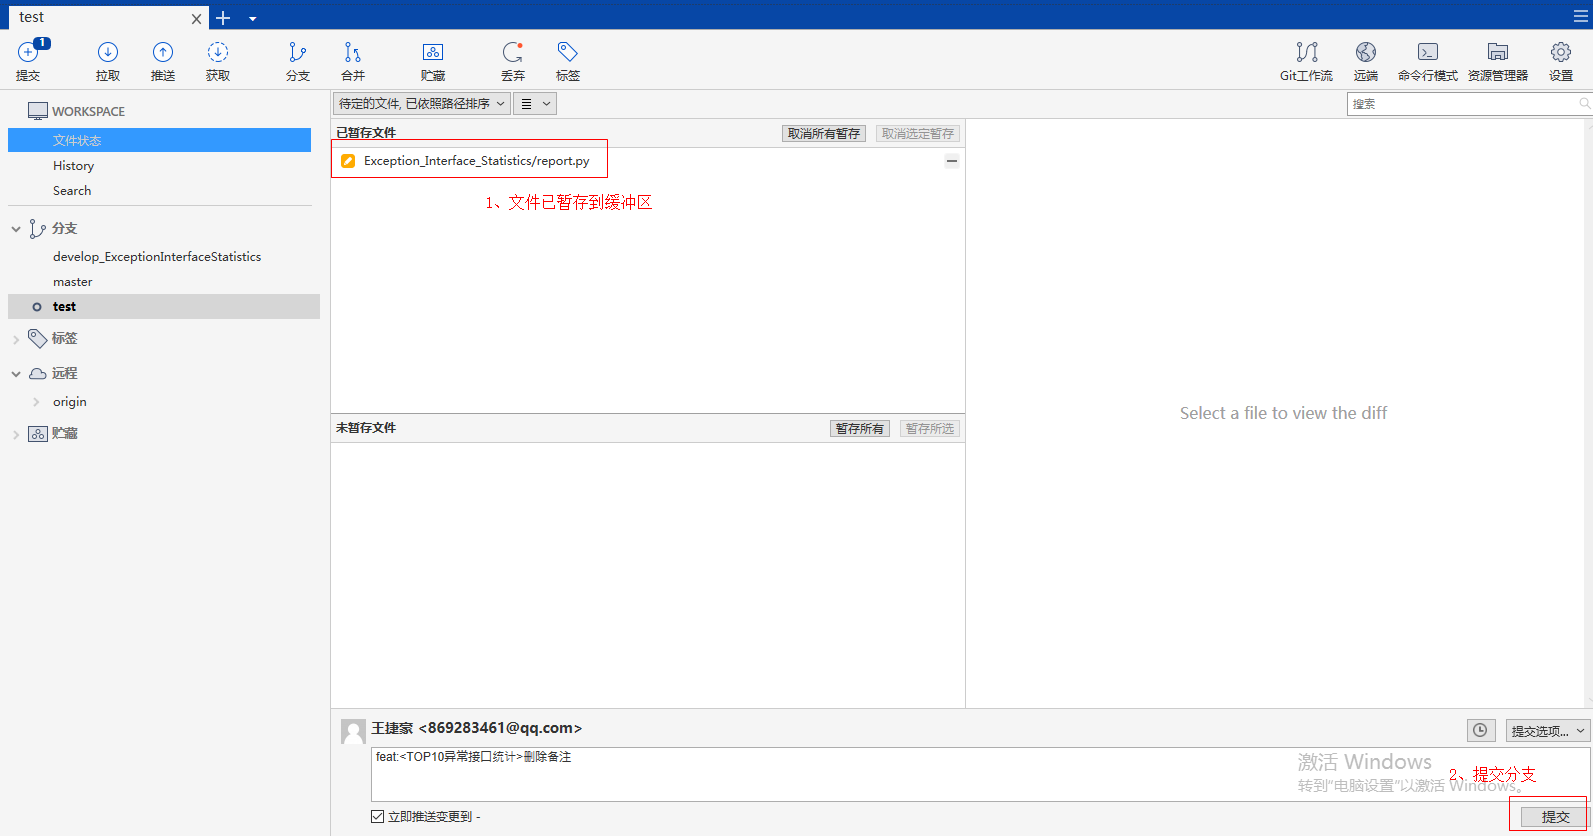The height and width of the screenshot is (836, 1593).
Task: Click Stage Selected (暂存所选) button
Action: click(x=930, y=428)
